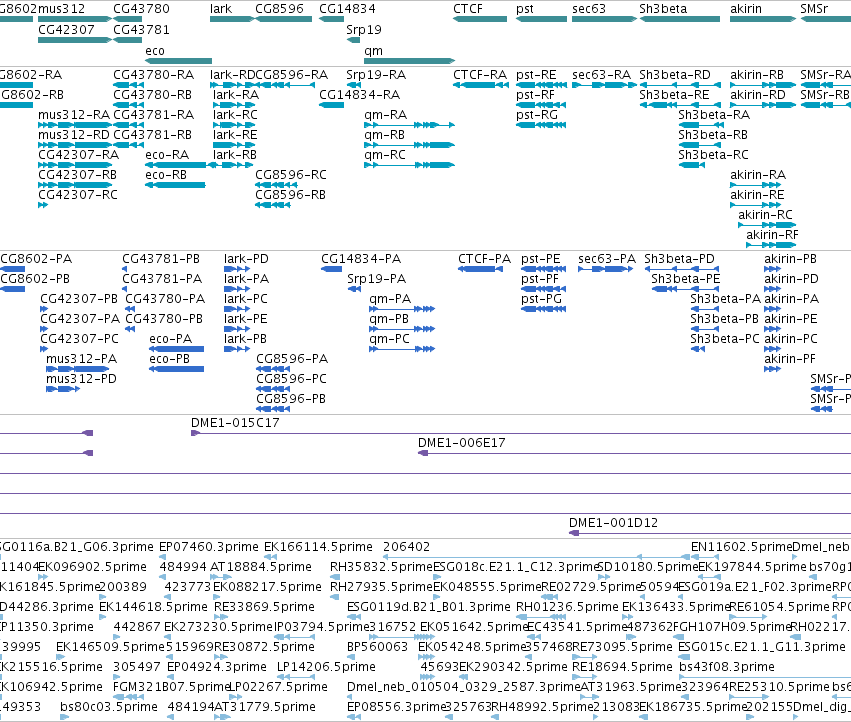Click the eco gene label
This screenshot has width=851, height=722.
click(x=155, y=50)
